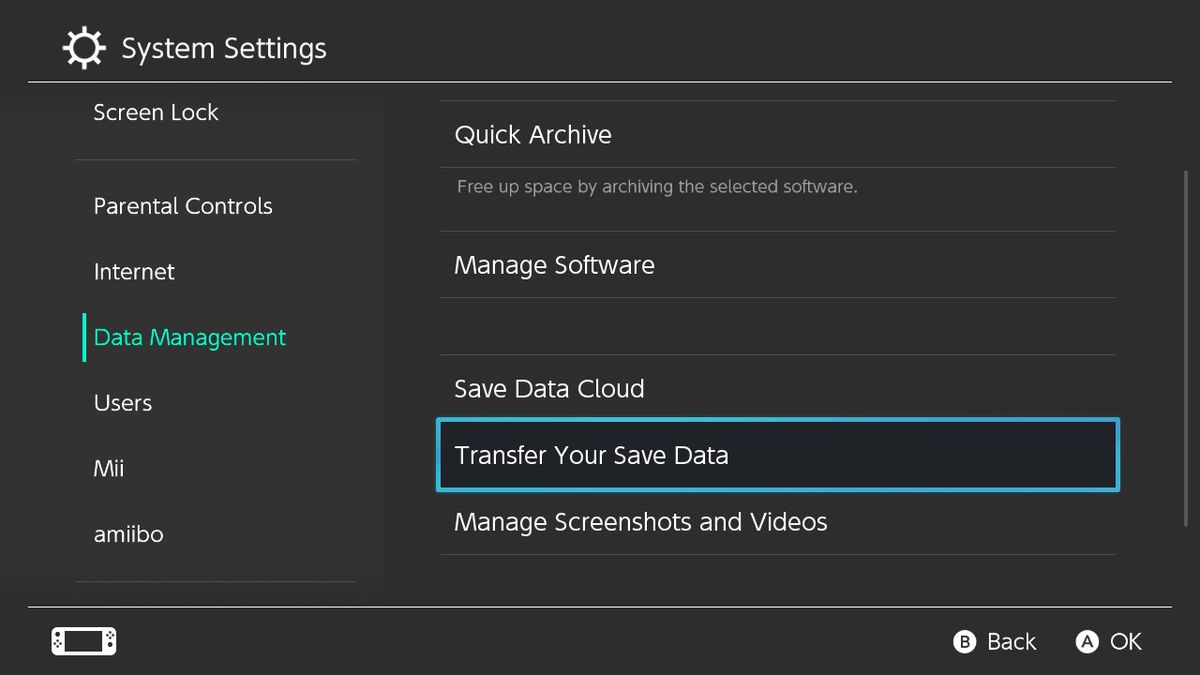This screenshot has width=1200, height=675.
Task: Select Screen Lock settings
Action: [x=156, y=113]
